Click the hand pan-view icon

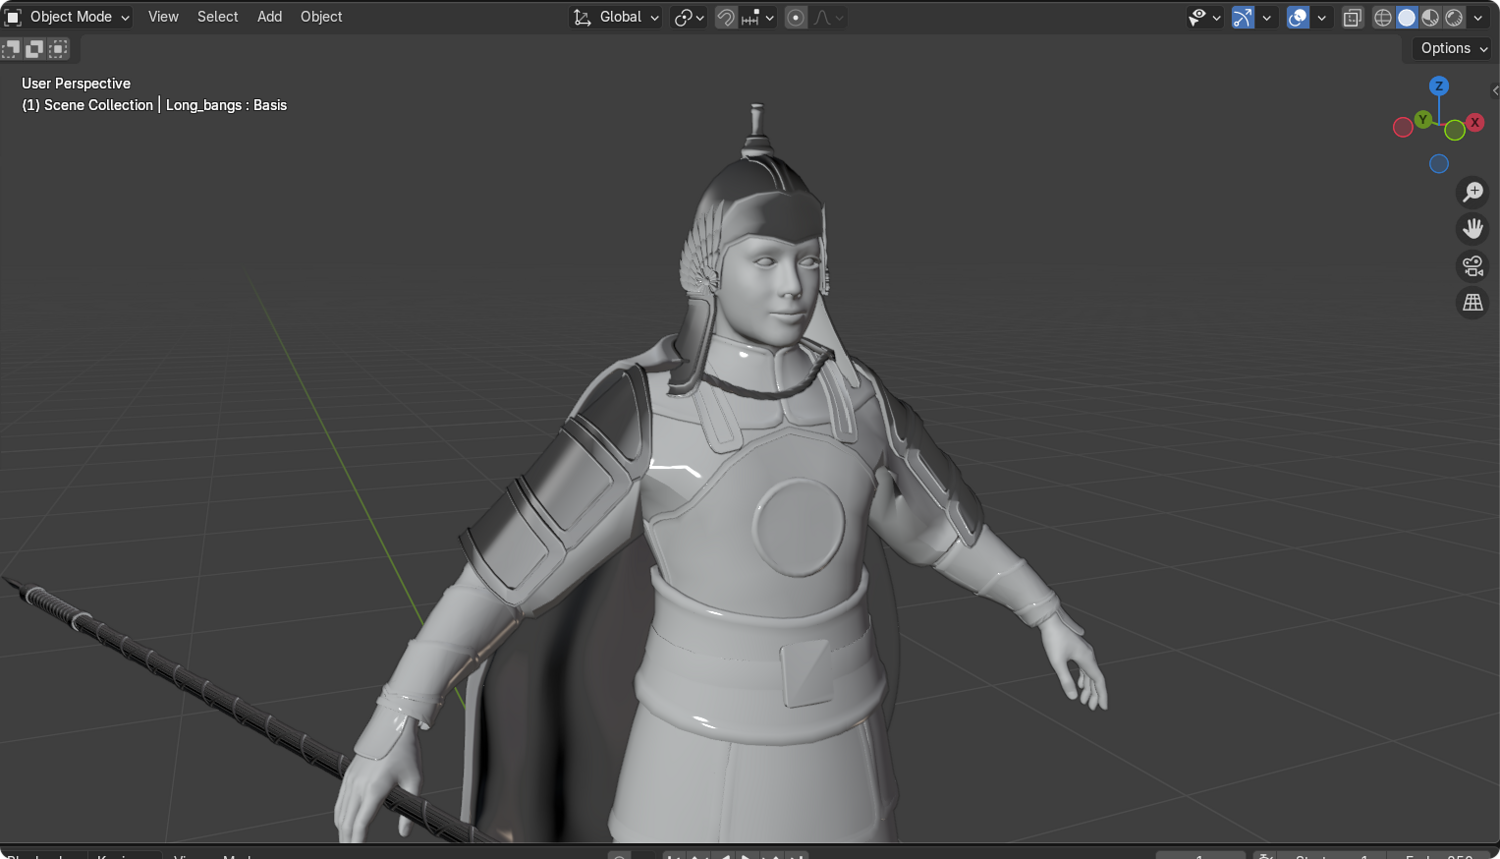coord(1473,229)
